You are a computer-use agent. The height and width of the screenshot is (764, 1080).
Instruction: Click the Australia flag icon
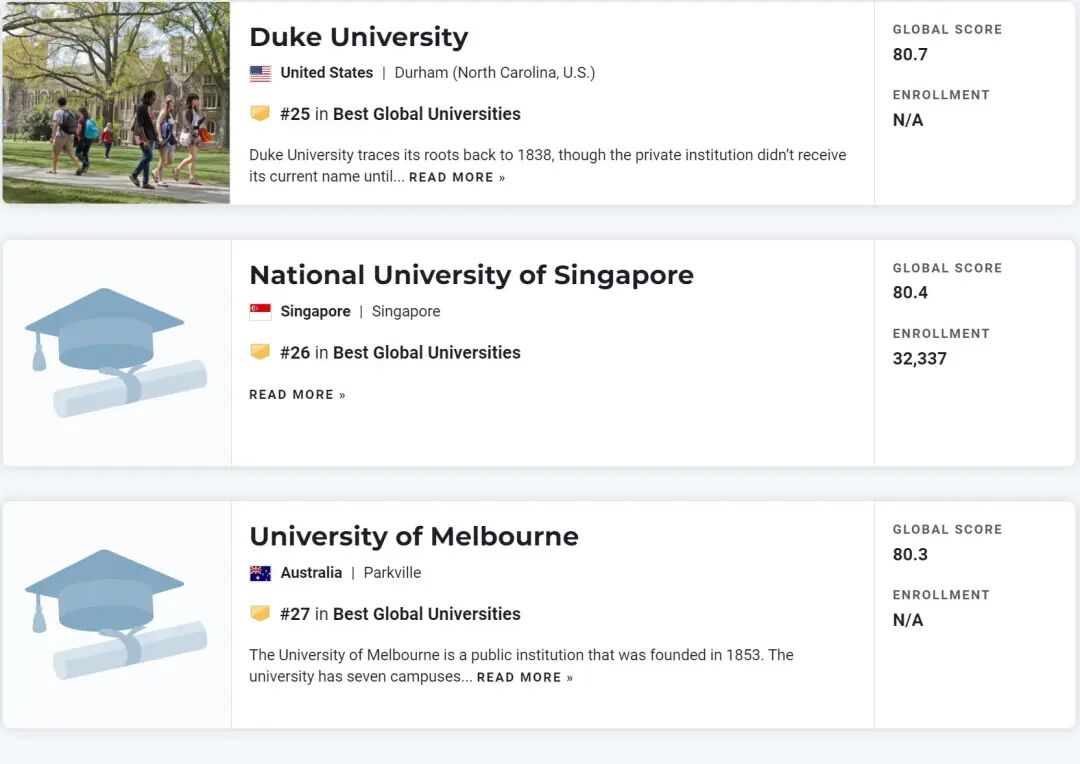[x=260, y=573]
